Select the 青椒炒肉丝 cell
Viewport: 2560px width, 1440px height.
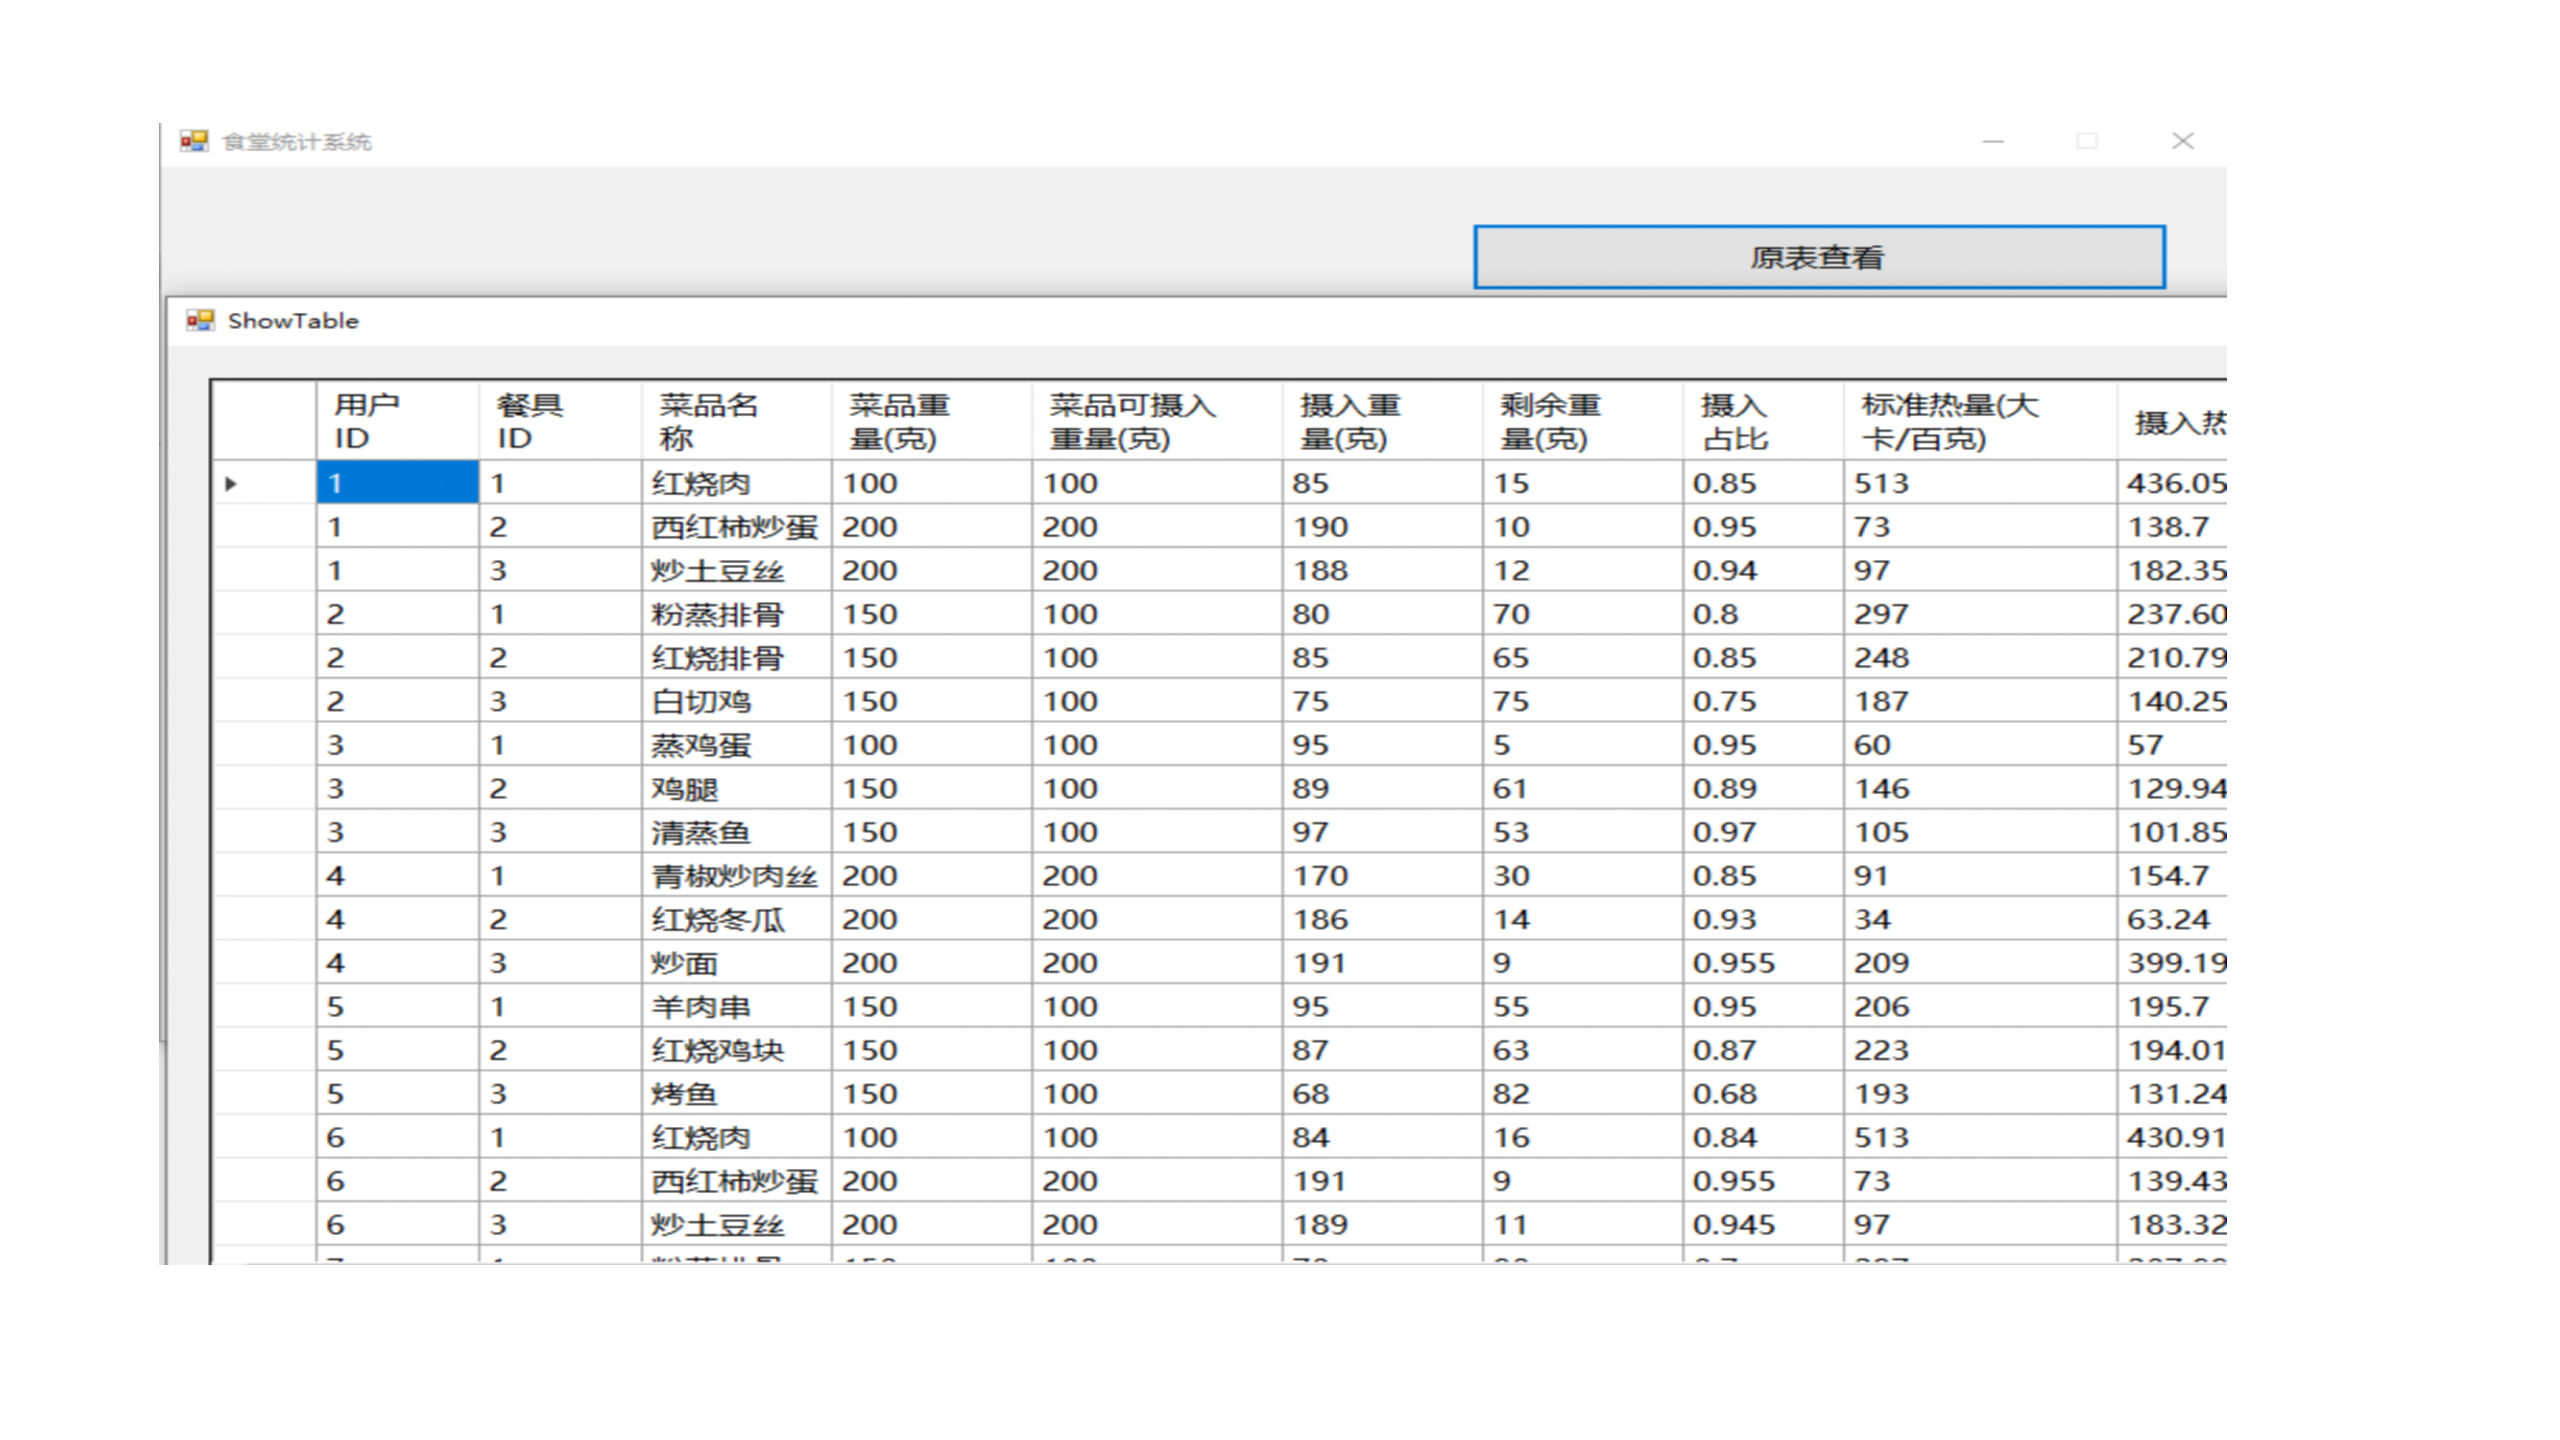click(x=735, y=876)
